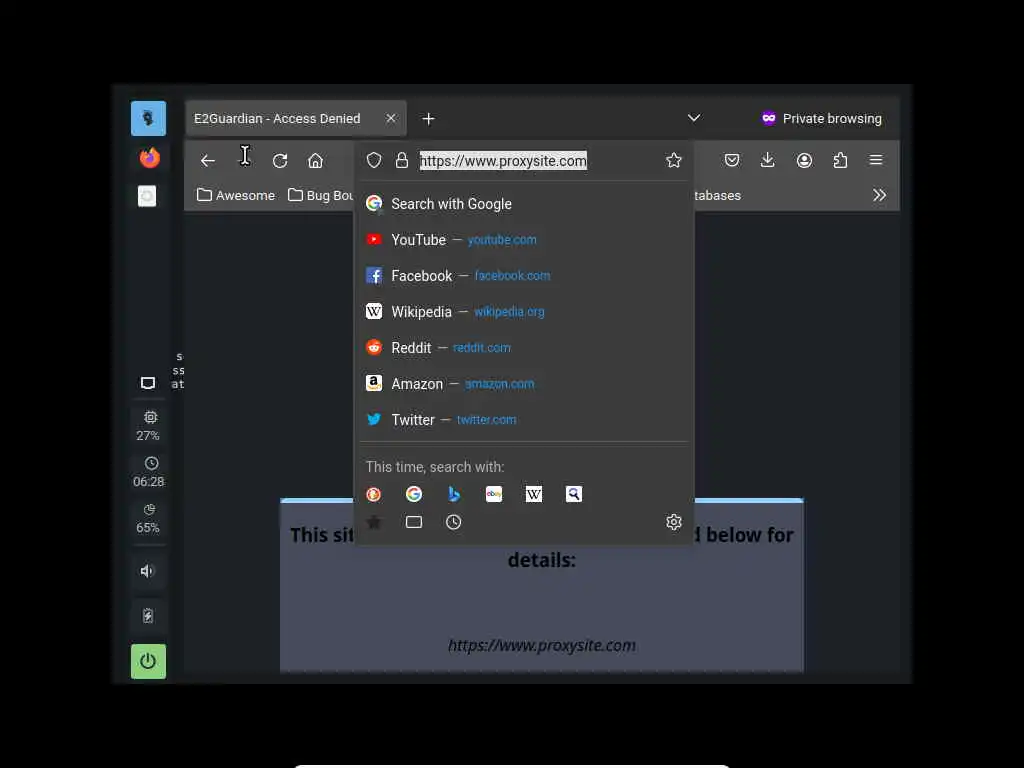
Task: Search open tabs with the tab shortcut
Action: click(x=413, y=522)
